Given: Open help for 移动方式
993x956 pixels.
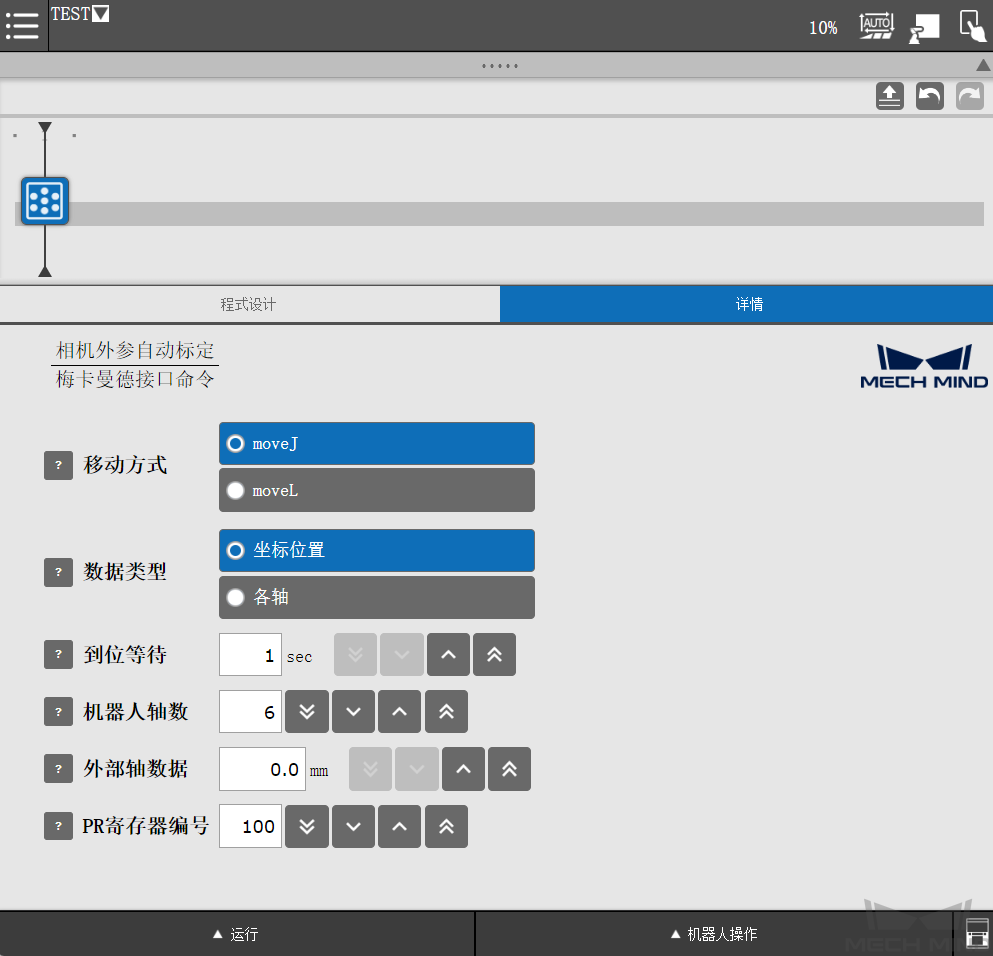Looking at the screenshot, I should point(58,465).
